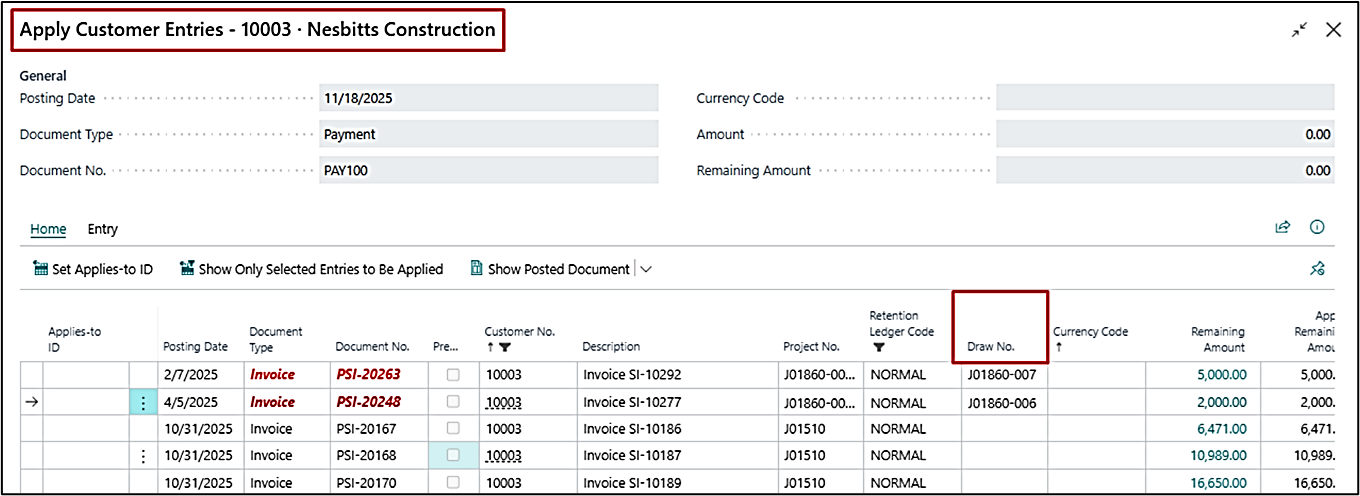The width and height of the screenshot is (1360, 496).
Task: Open row options for PSI-20168
Action: pos(143,456)
